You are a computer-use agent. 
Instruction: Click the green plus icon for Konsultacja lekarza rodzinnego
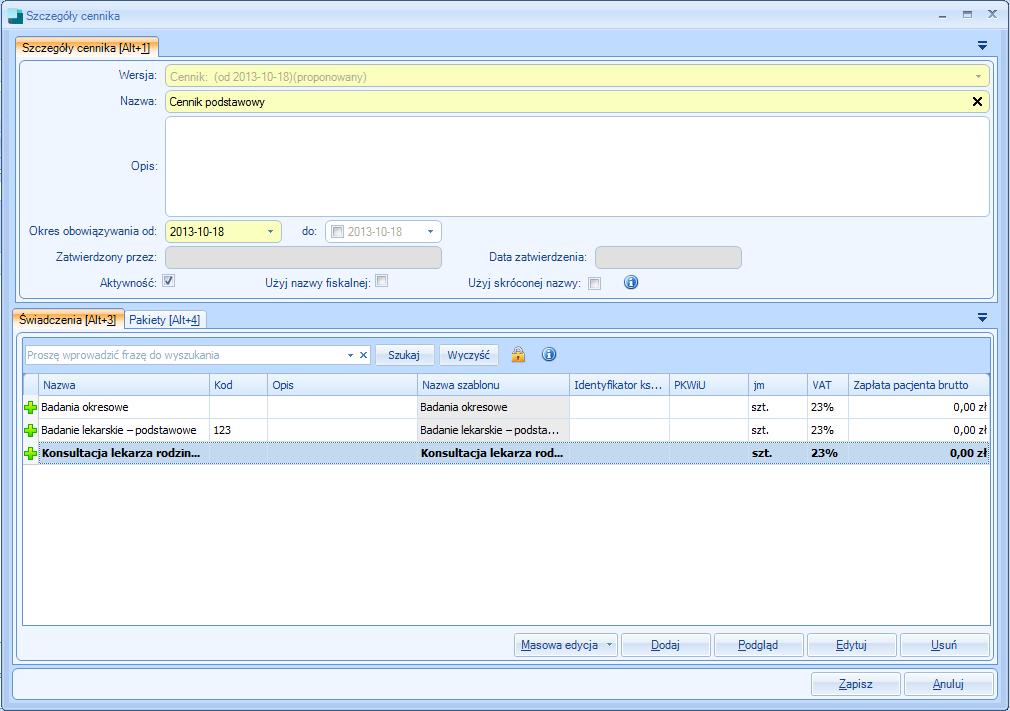30,453
